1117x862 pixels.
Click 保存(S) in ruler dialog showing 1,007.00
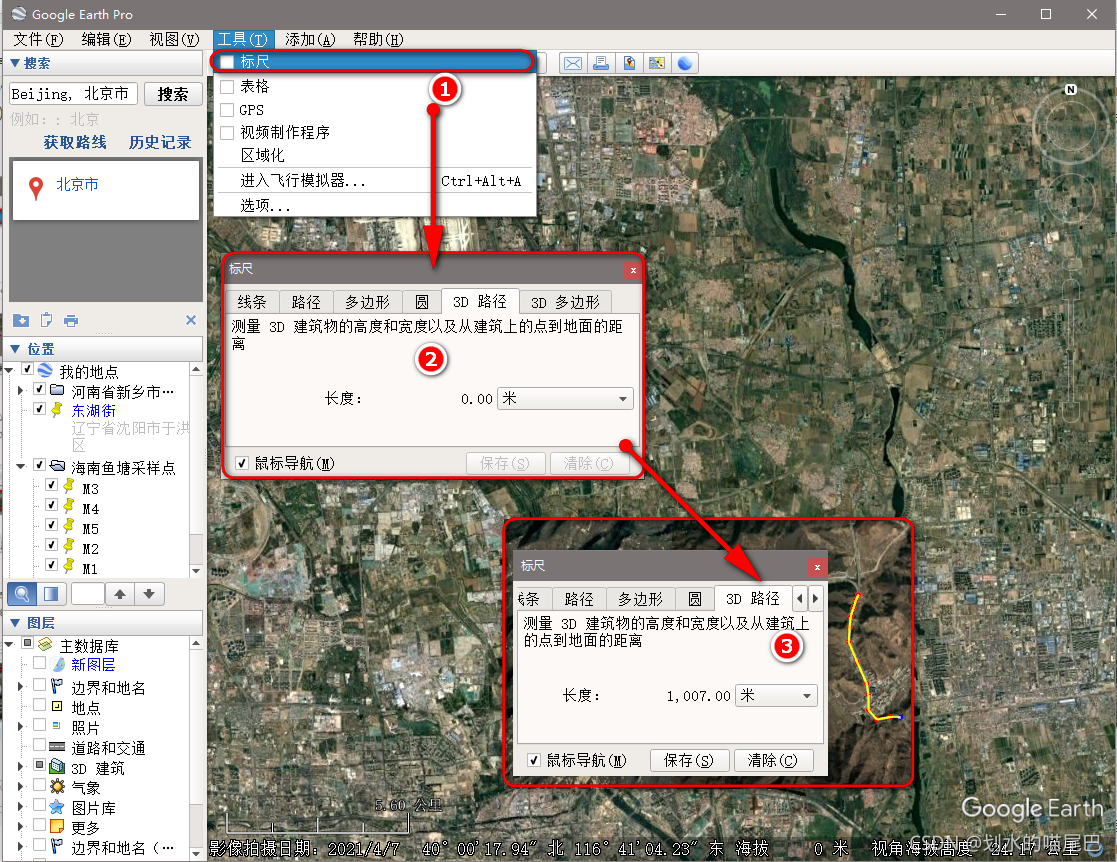pyautogui.click(x=689, y=760)
